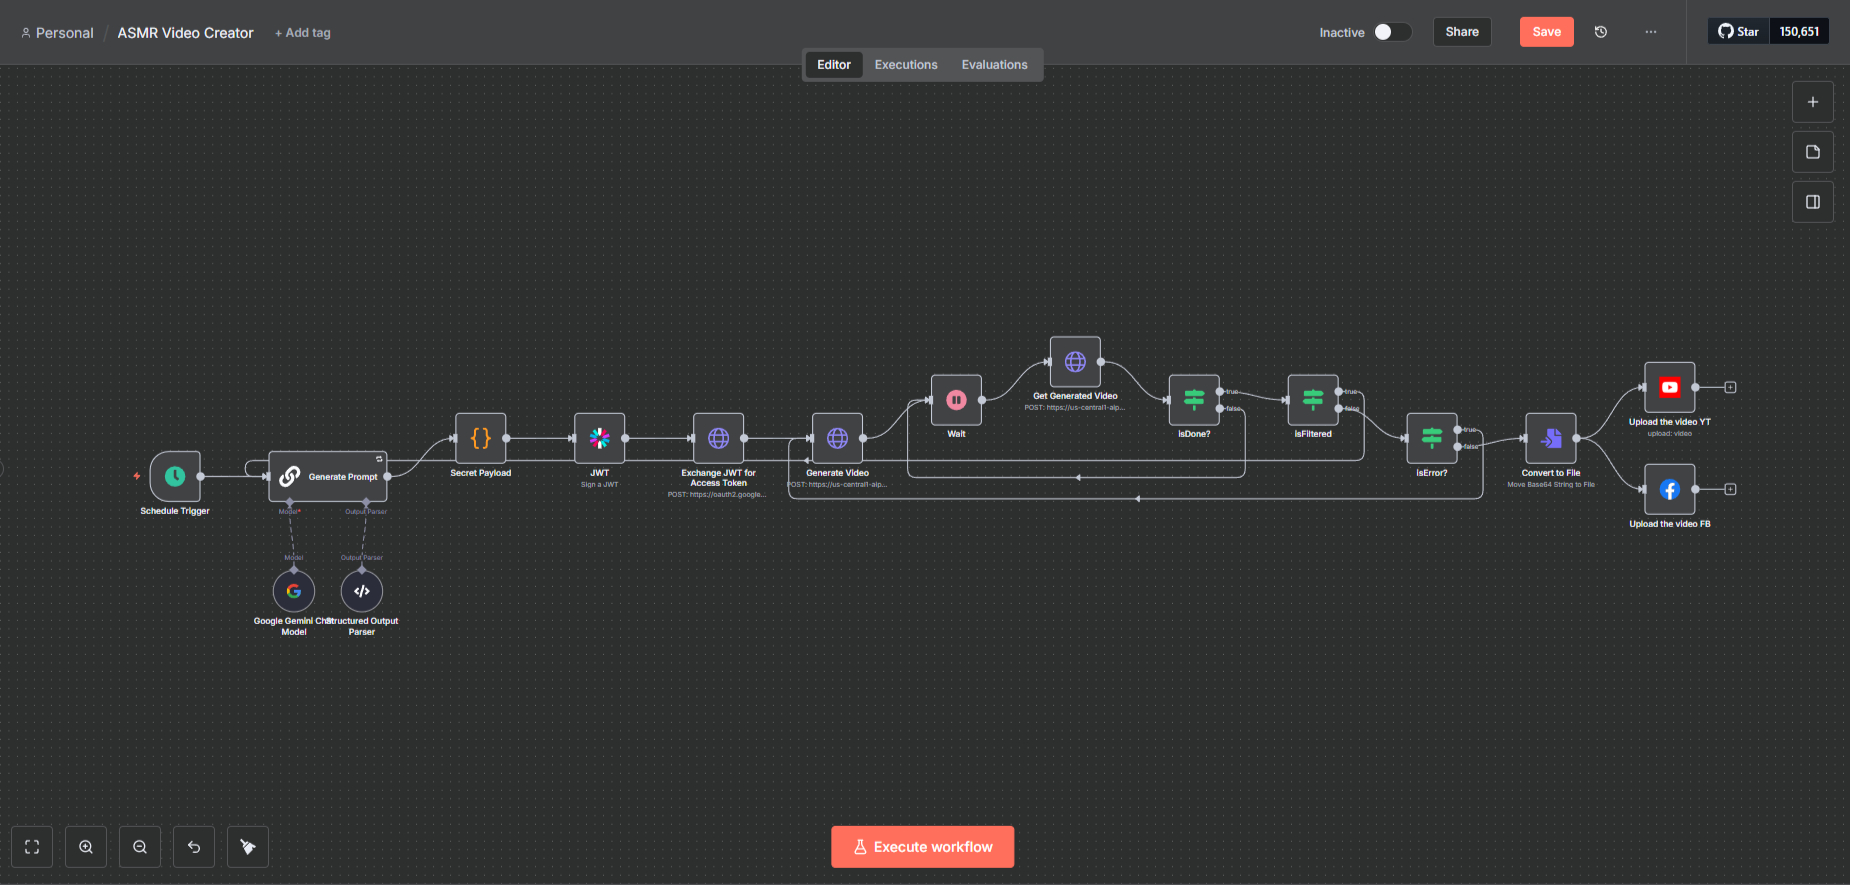Select the Secret Payload code node
This screenshot has height=885, width=1850.
pyautogui.click(x=480, y=438)
